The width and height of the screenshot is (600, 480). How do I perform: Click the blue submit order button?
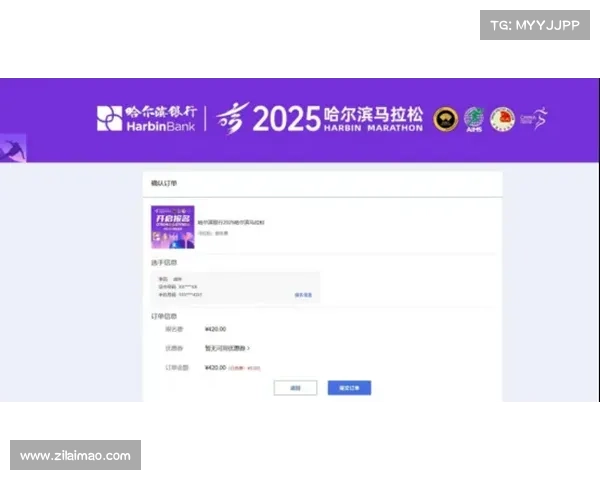coord(349,388)
